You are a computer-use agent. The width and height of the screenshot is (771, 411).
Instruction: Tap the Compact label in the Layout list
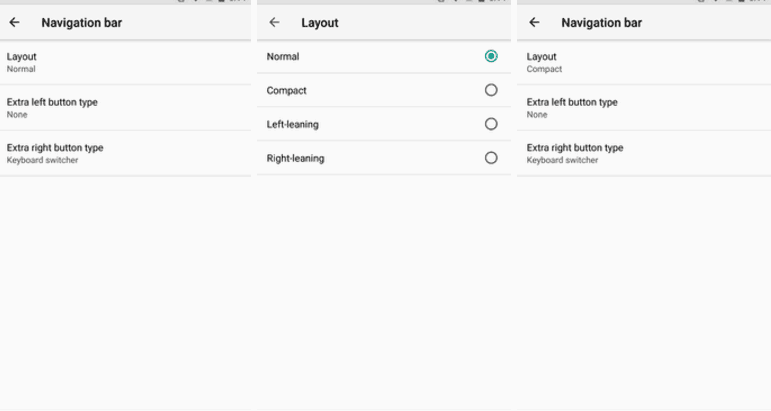286,91
